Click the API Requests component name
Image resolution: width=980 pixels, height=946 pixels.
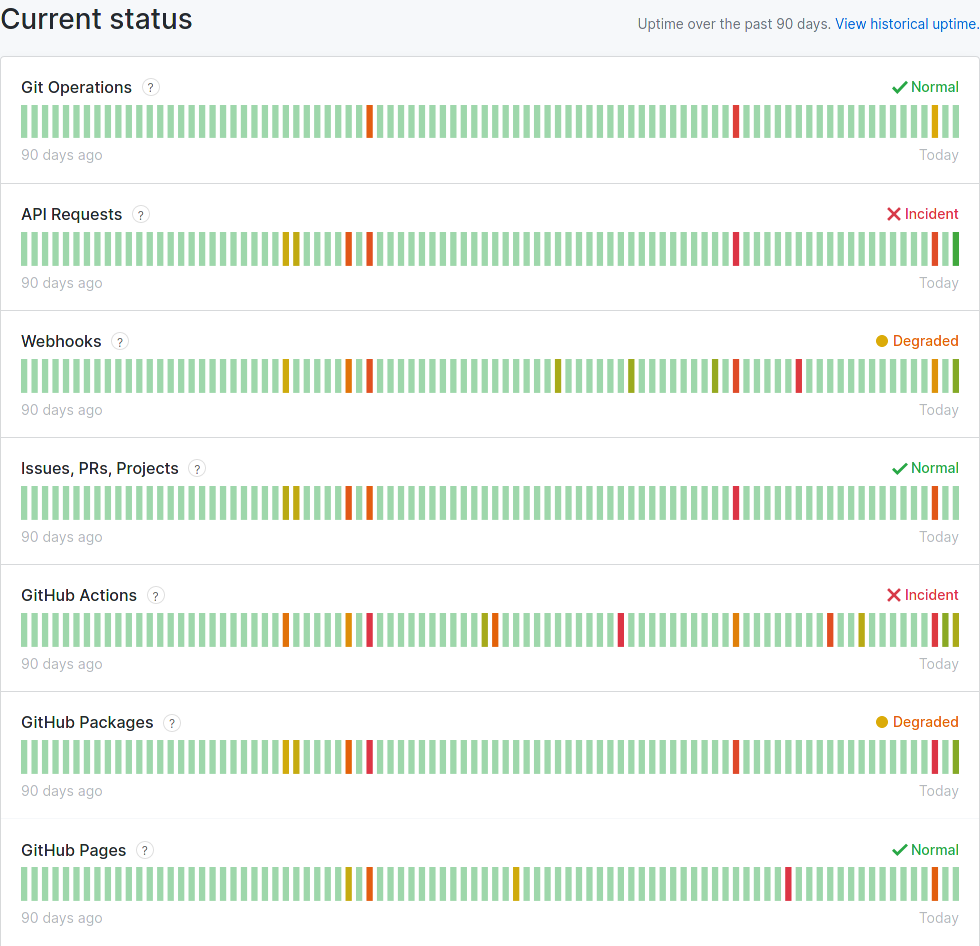(x=71, y=214)
